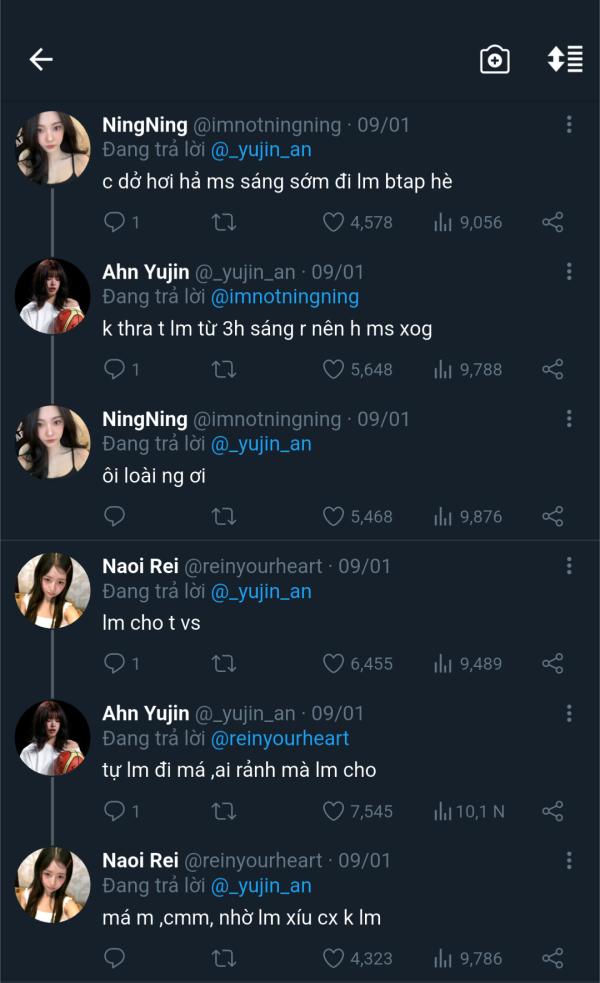Open more options on Ahn Yujin's 'tự lm đi má' tweet
The width and height of the screenshot is (600, 983).
click(x=569, y=714)
